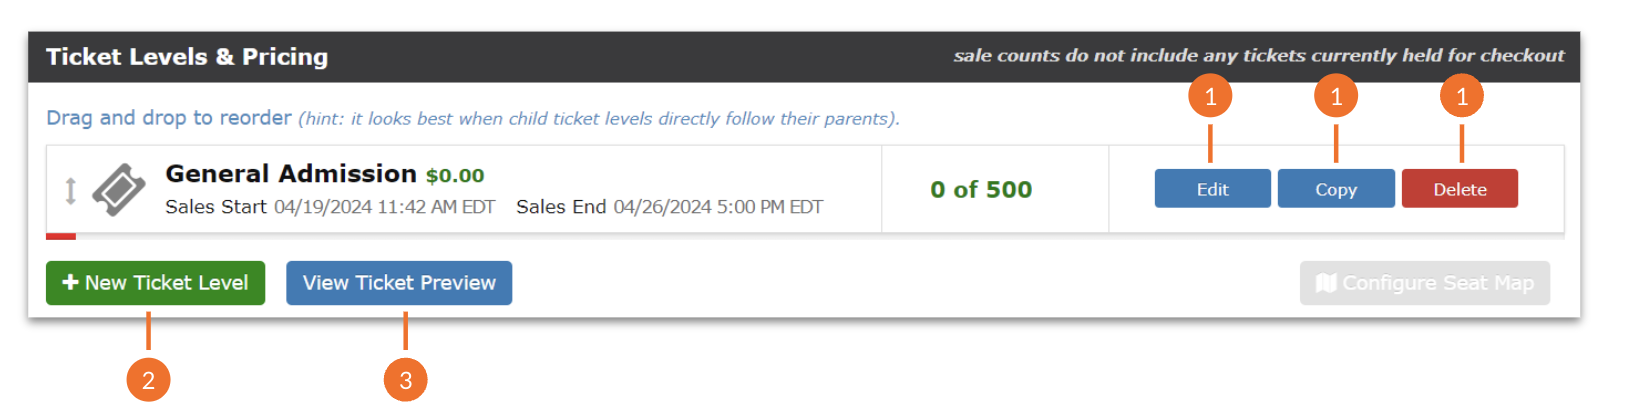Image resolution: width=1631 pixels, height=417 pixels.
Task: Click the $0.00 ticket price
Action: (x=455, y=176)
